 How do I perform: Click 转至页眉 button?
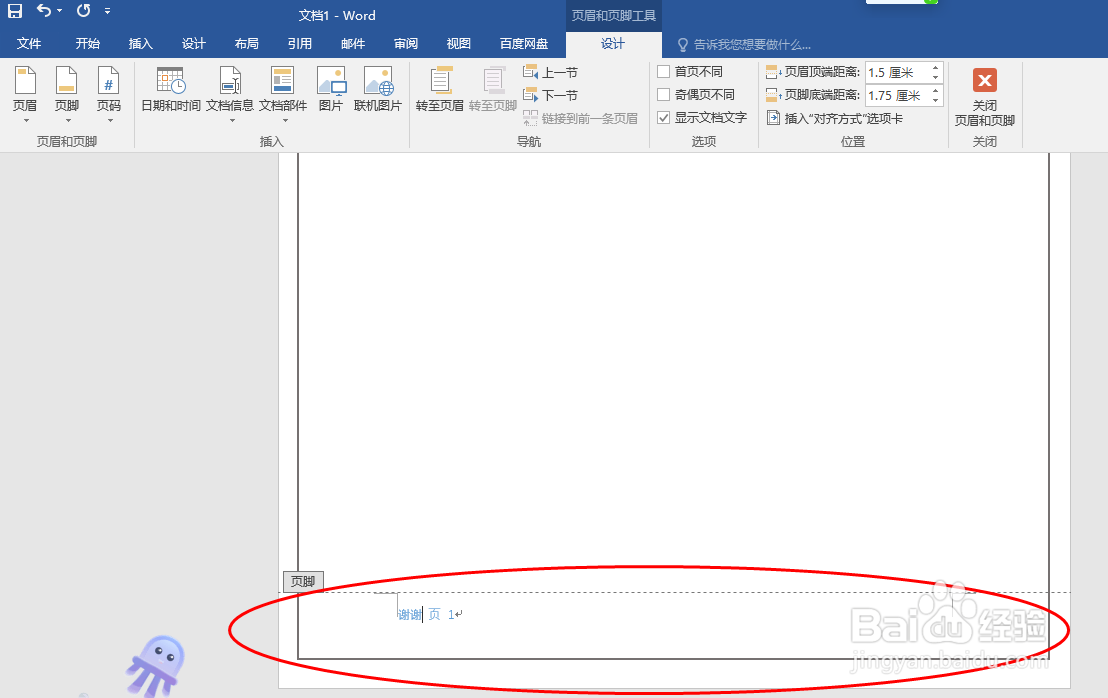[440, 90]
